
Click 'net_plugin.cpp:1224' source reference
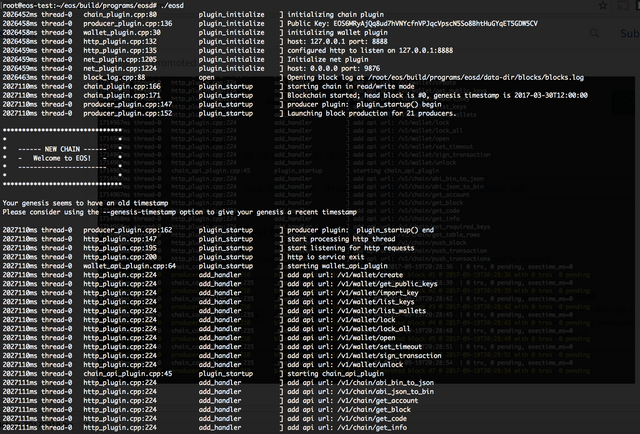click(120, 69)
